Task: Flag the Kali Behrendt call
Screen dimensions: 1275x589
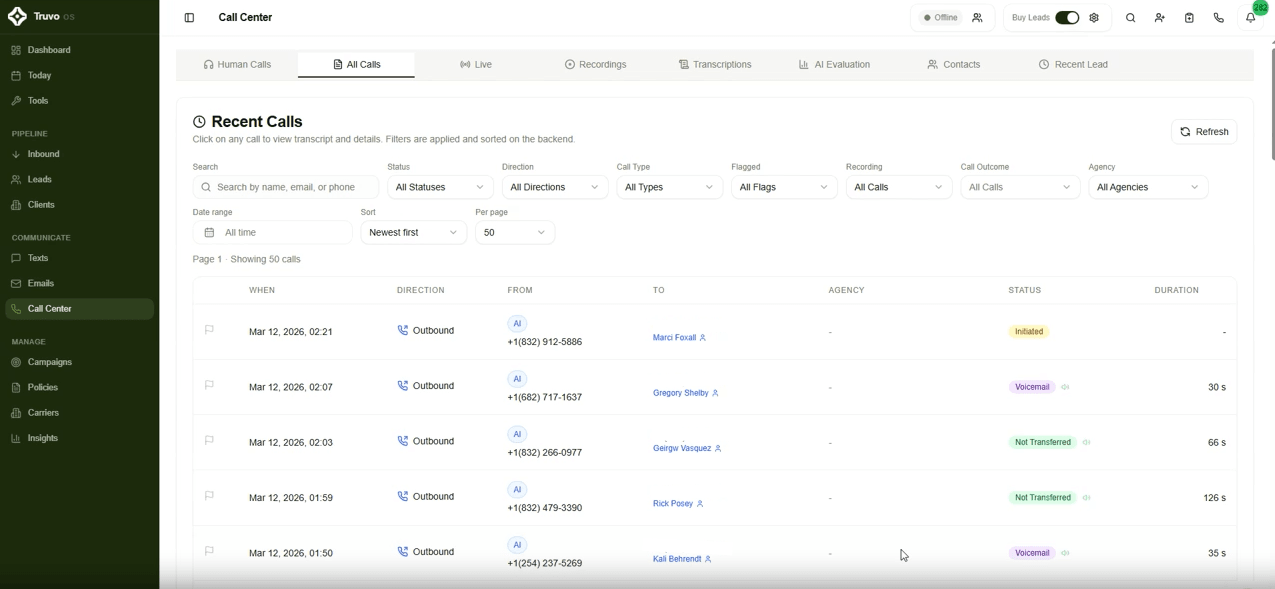Action: point(209,551)
